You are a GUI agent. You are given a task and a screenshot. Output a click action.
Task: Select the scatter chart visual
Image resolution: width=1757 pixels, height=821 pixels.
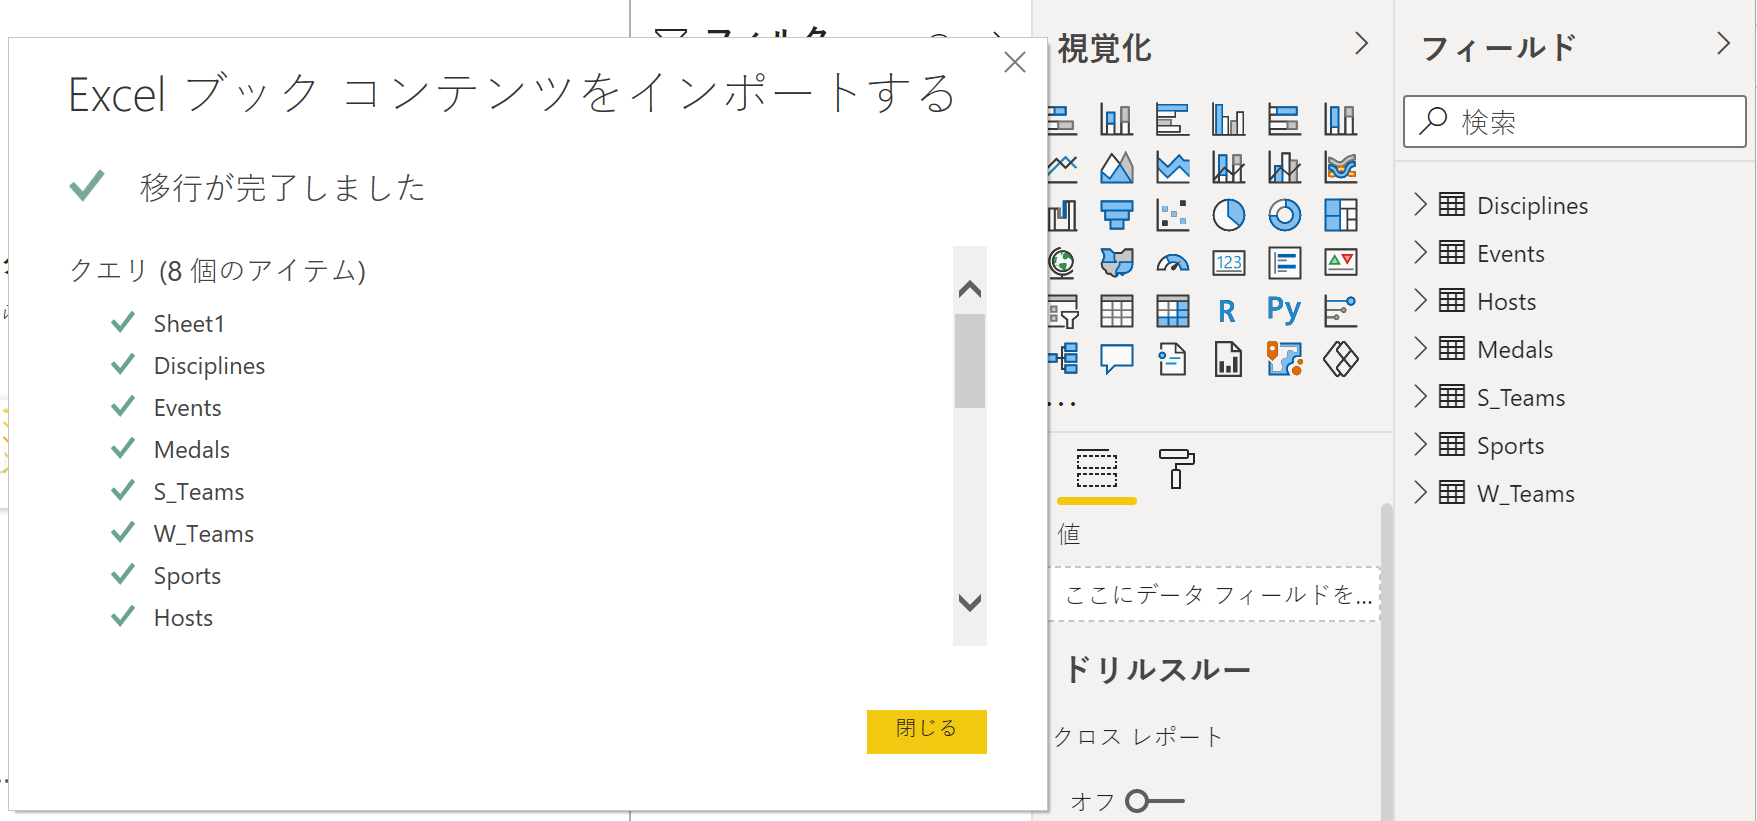click(x=1173, y=215)
